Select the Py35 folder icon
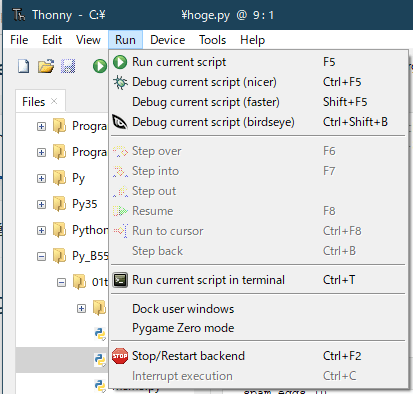The width and height of the screenshot is (413, 394). tap(59, 204)
